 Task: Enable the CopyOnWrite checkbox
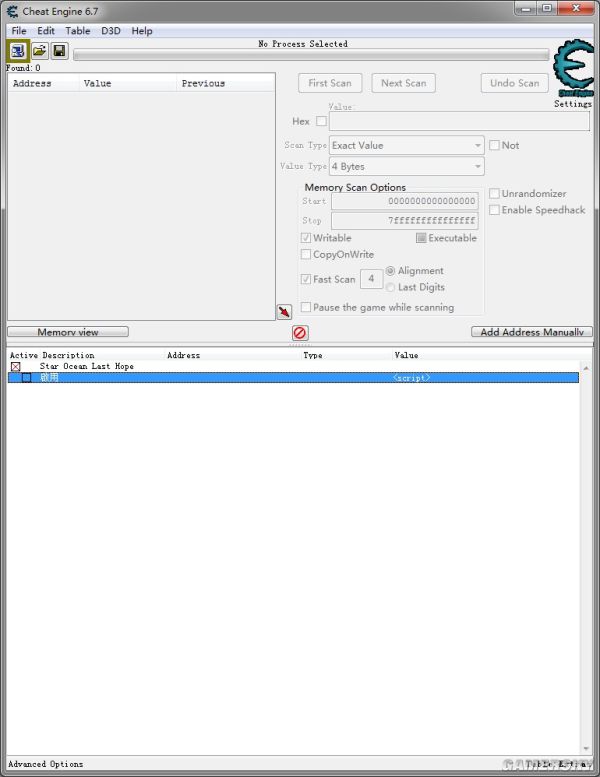(x=306, y=254)
